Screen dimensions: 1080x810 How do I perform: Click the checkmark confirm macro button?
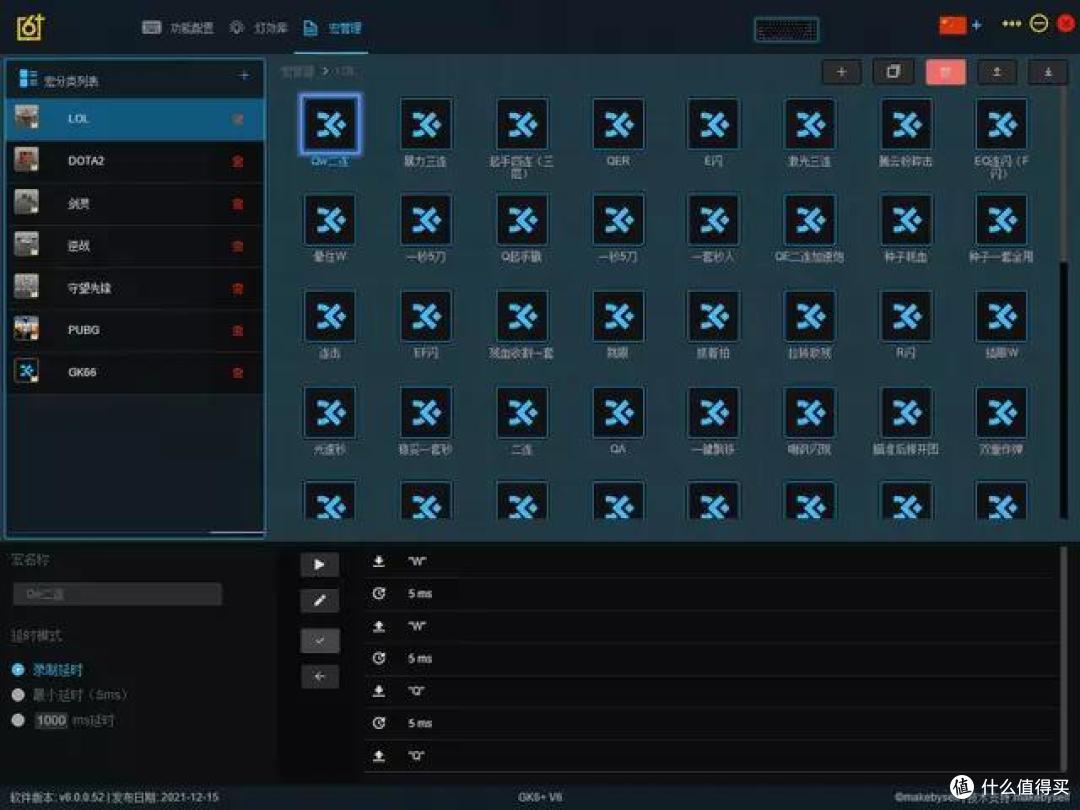(x=320, y=641)
